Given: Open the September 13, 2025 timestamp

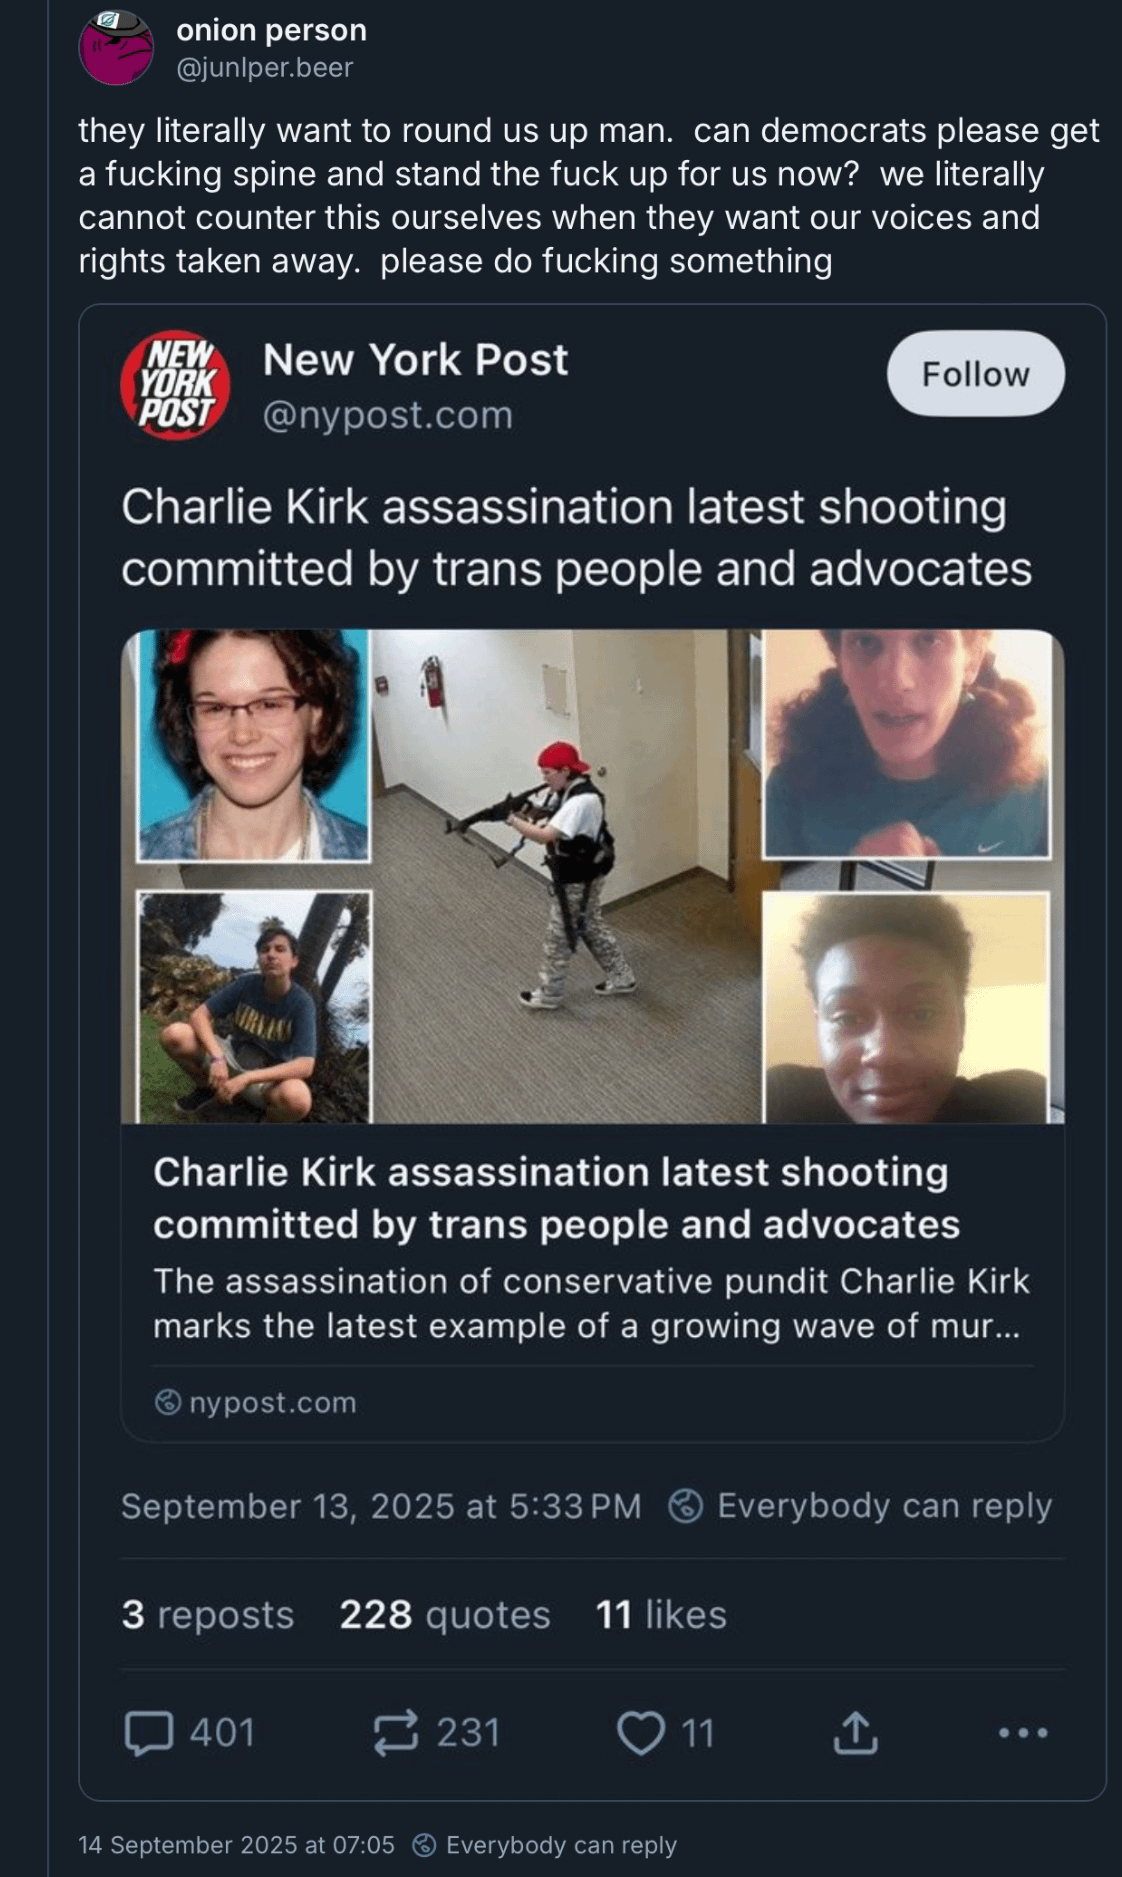Looking at the screenshot, I should tap(381, 1505).
